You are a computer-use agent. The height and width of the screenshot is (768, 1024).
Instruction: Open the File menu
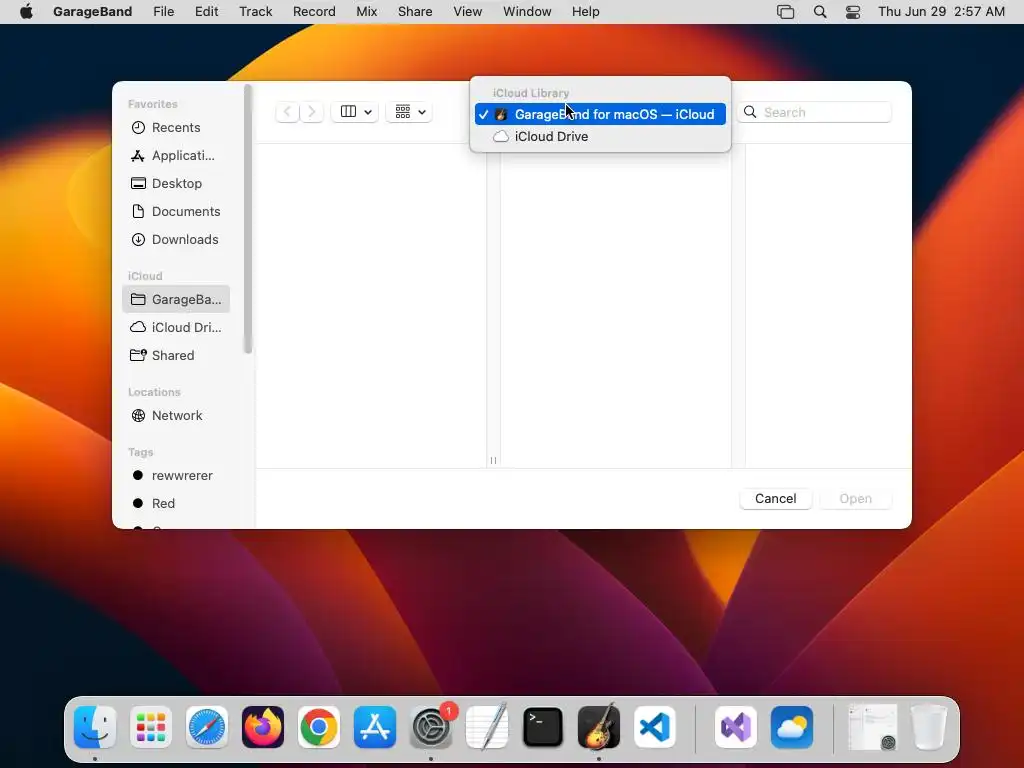click(x=163, y=12)
